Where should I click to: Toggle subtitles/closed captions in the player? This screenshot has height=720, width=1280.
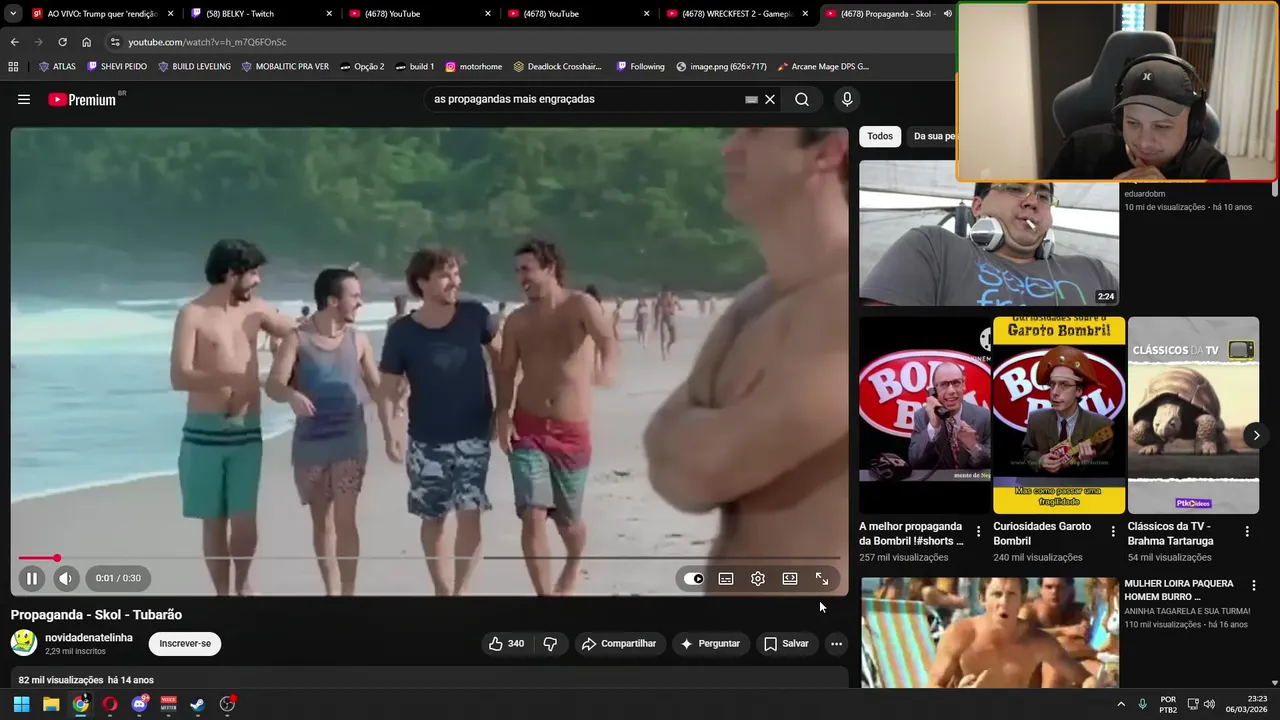pyautogui.click(x=726, y=578)
